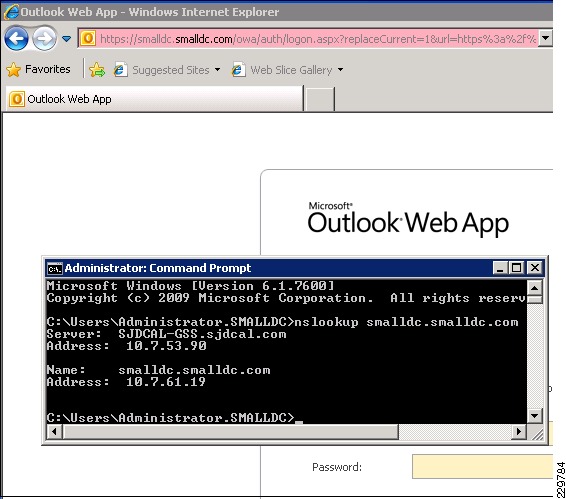Maximize the Command Prompt window
The width and height of the screenshot is (566, 499).
click(x=517, y=268)
